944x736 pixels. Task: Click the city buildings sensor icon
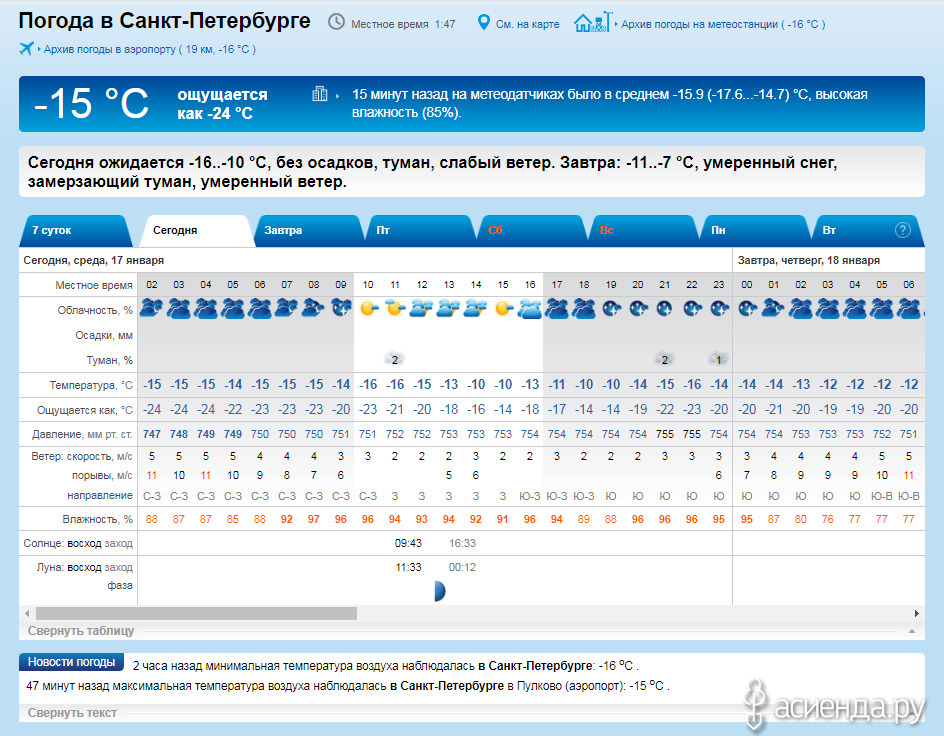pyautogui.click(x=320, y=93)
